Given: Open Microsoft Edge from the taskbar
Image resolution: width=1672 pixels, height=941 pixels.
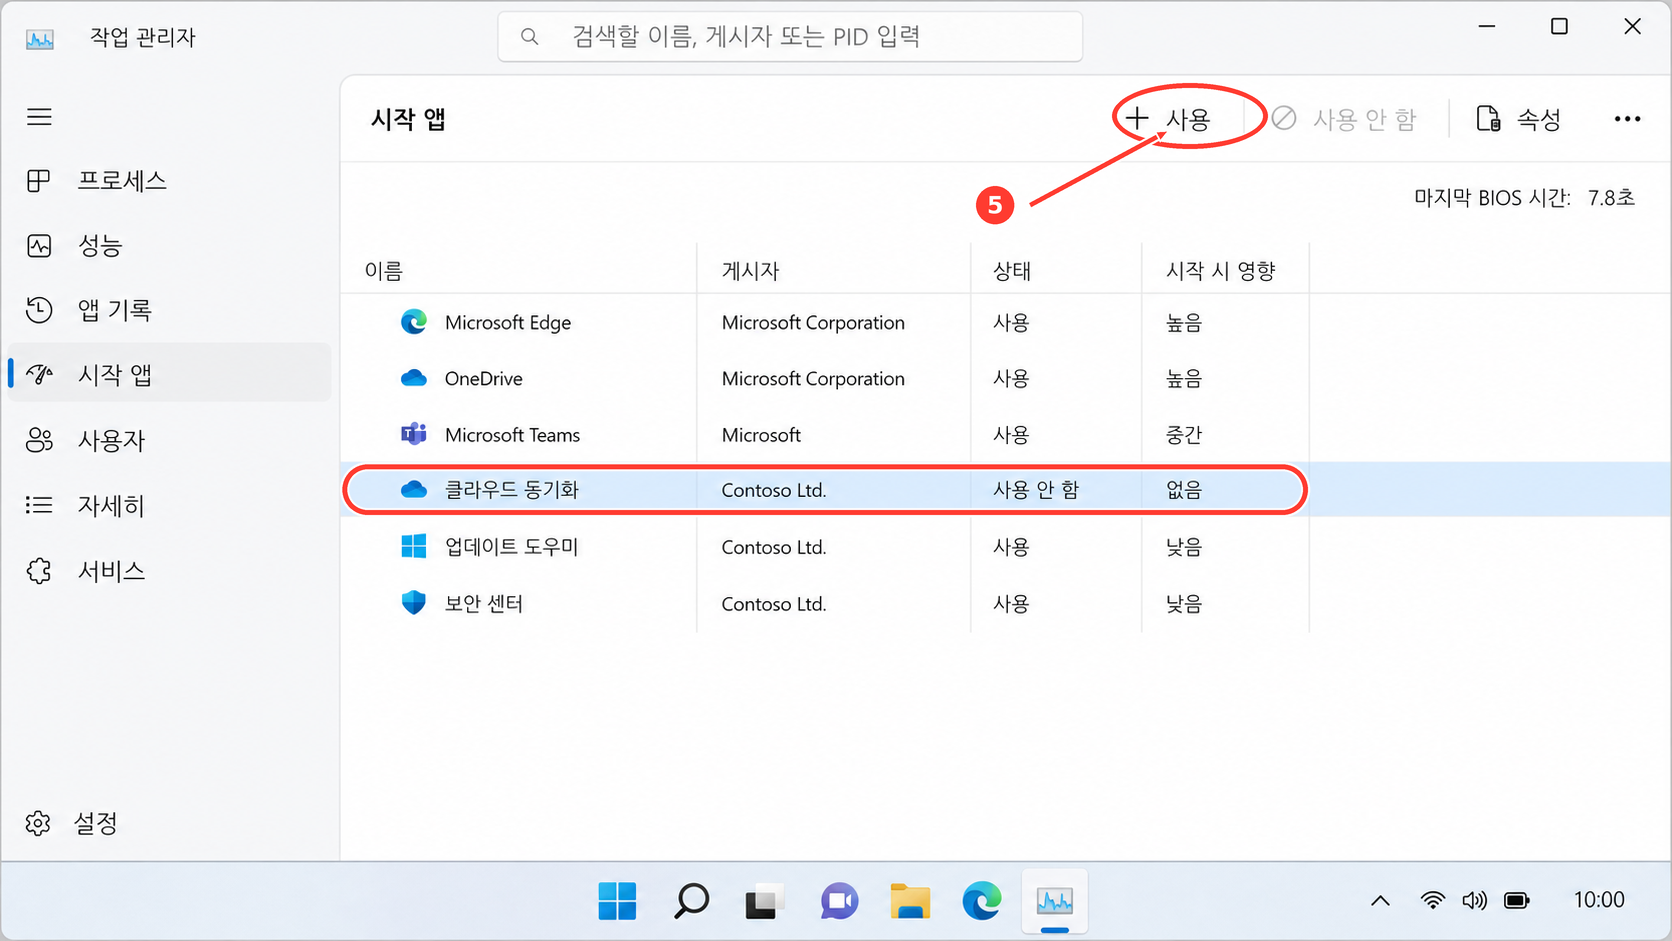Looking at the screenshot, I should tap(982, 901).
